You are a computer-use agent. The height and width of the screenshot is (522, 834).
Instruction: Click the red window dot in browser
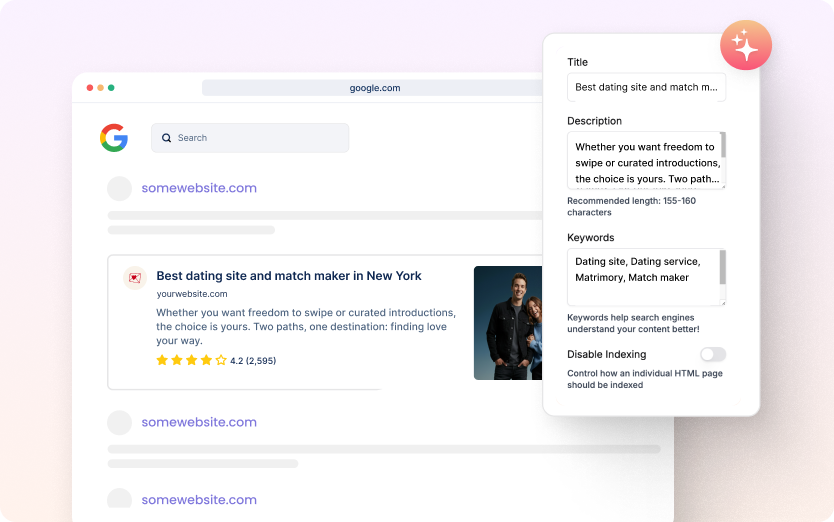tap(90, 88)
